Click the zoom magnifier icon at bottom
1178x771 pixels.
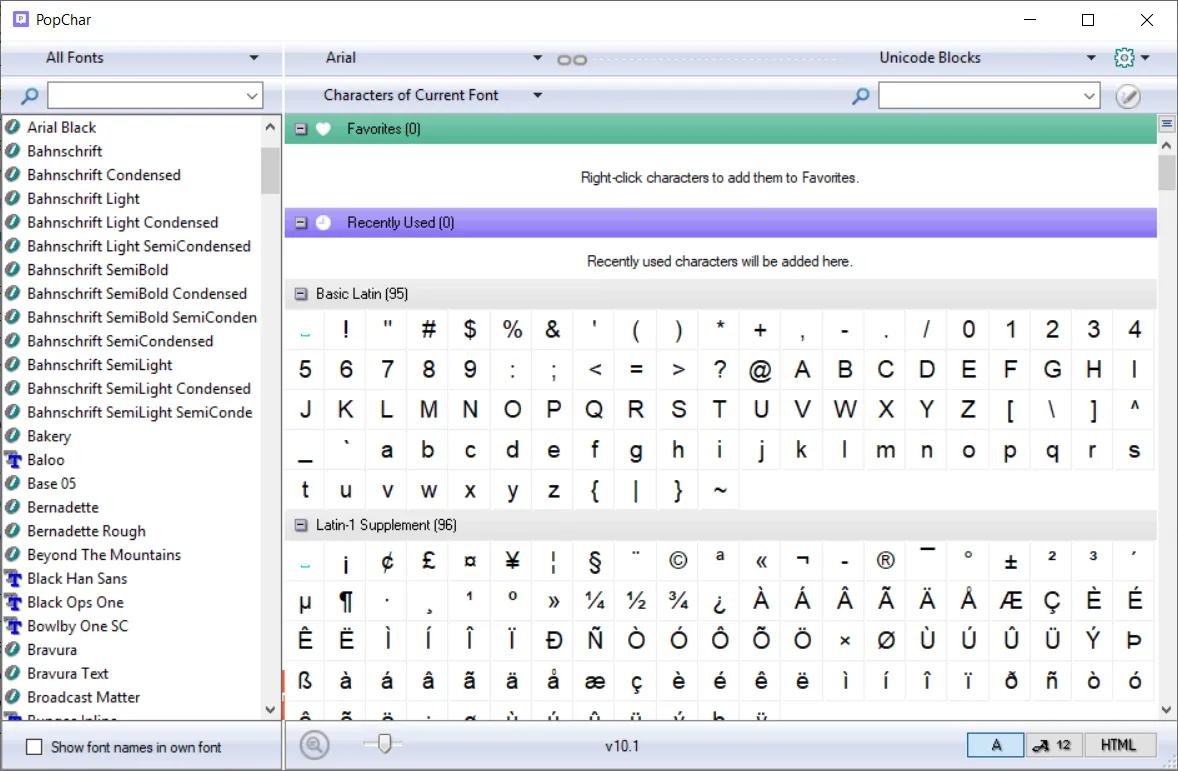pyautogui.click(x=315, y=745)
